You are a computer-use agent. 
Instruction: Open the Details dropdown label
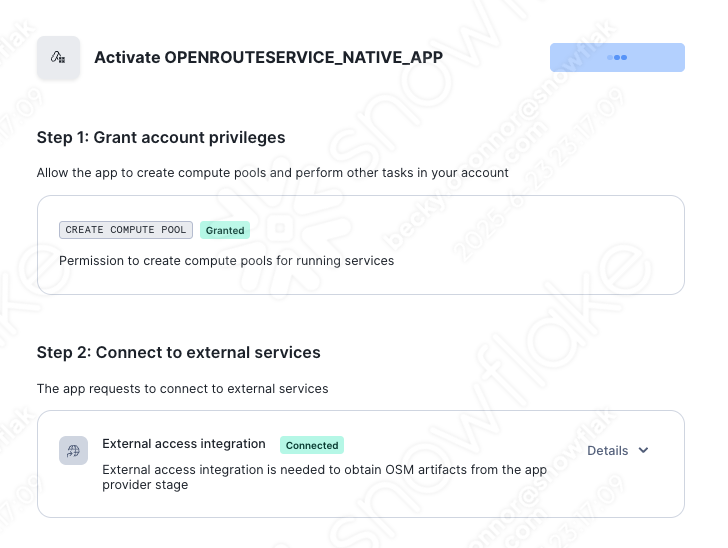tap(607, 450)
